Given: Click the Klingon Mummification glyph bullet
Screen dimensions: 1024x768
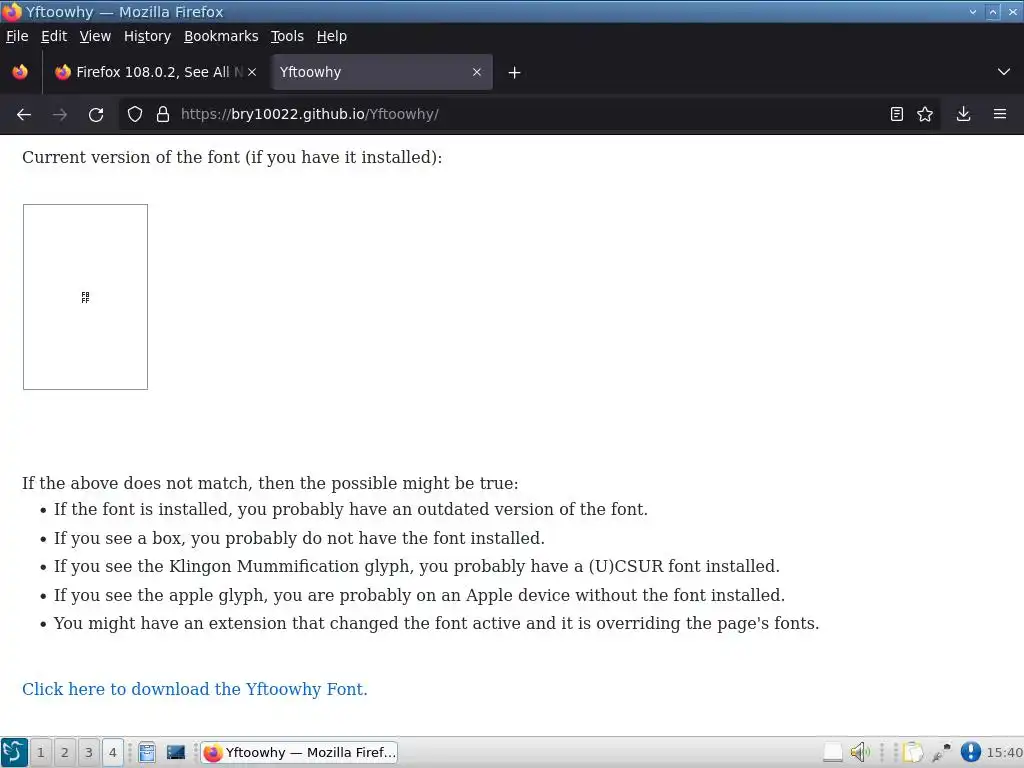Looking at the screenshot, I should pos(417,566).
